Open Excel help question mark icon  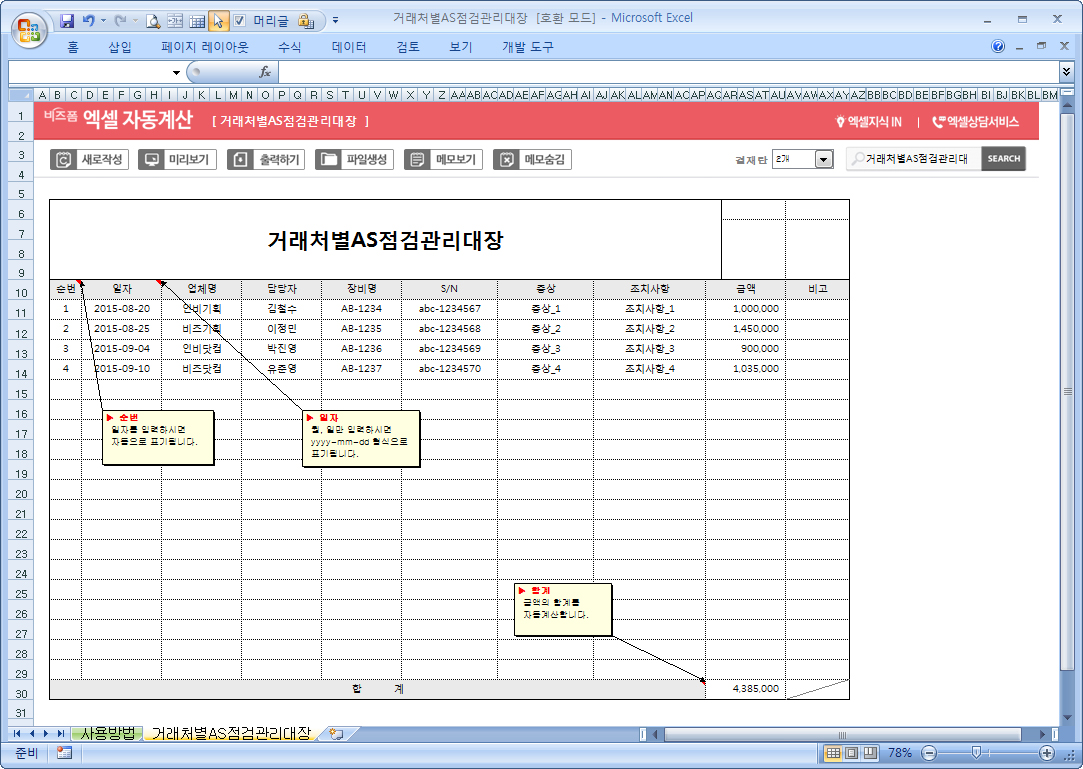pyautogui.click(x=997, y=46)
